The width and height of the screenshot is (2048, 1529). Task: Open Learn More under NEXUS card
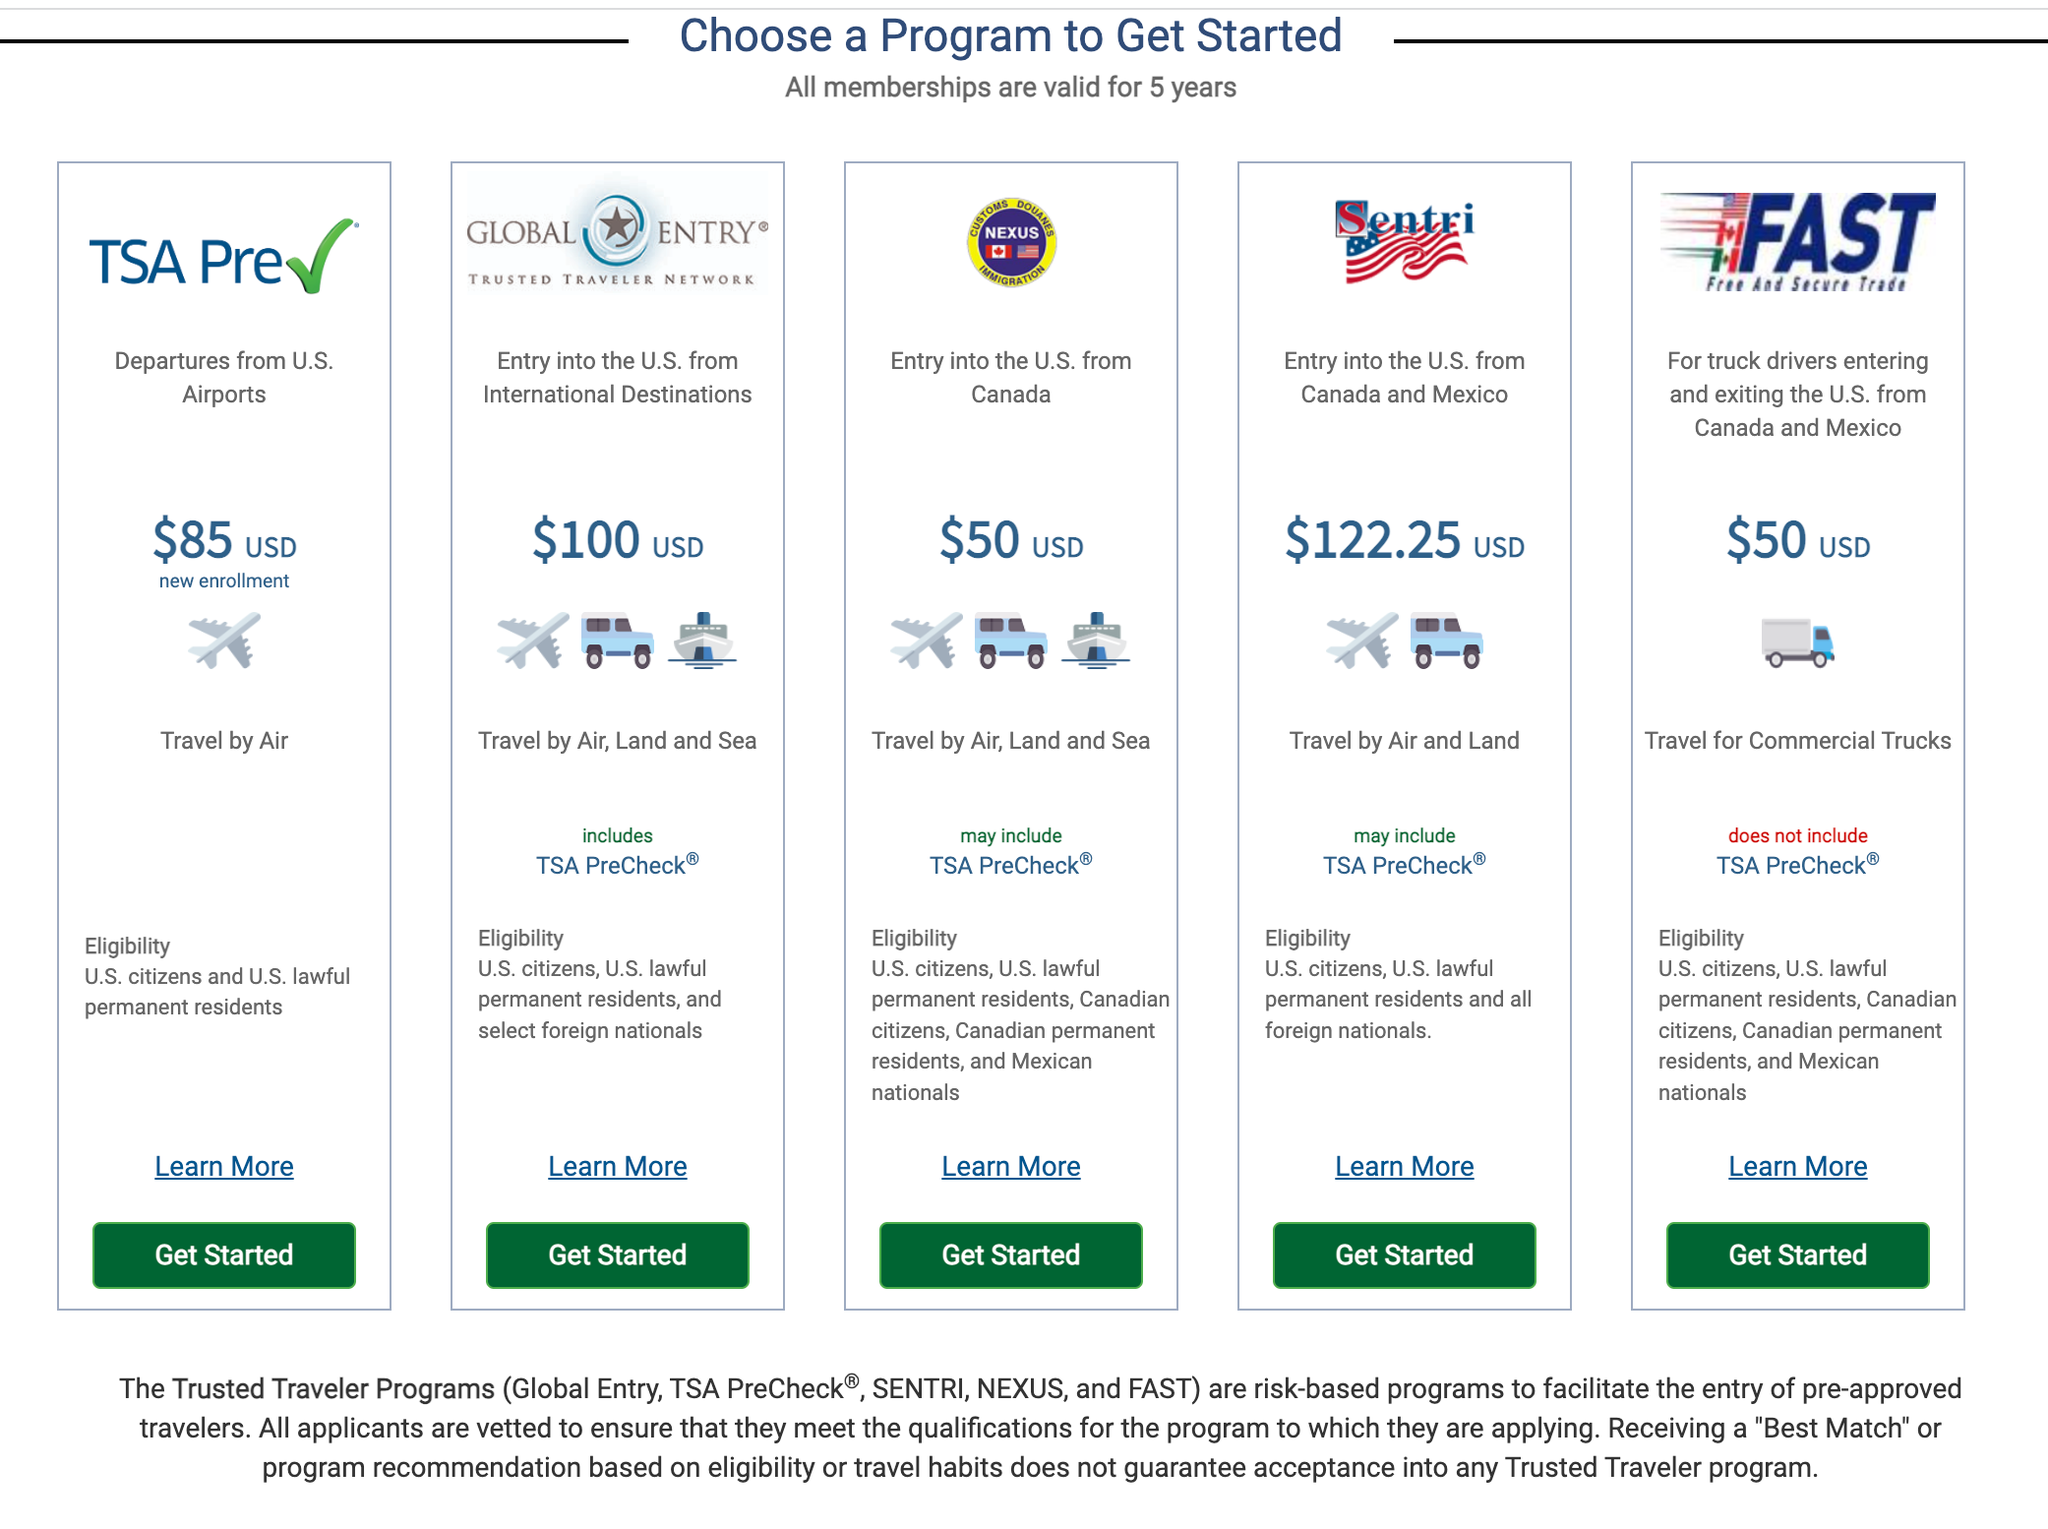pos(1011,1166)
